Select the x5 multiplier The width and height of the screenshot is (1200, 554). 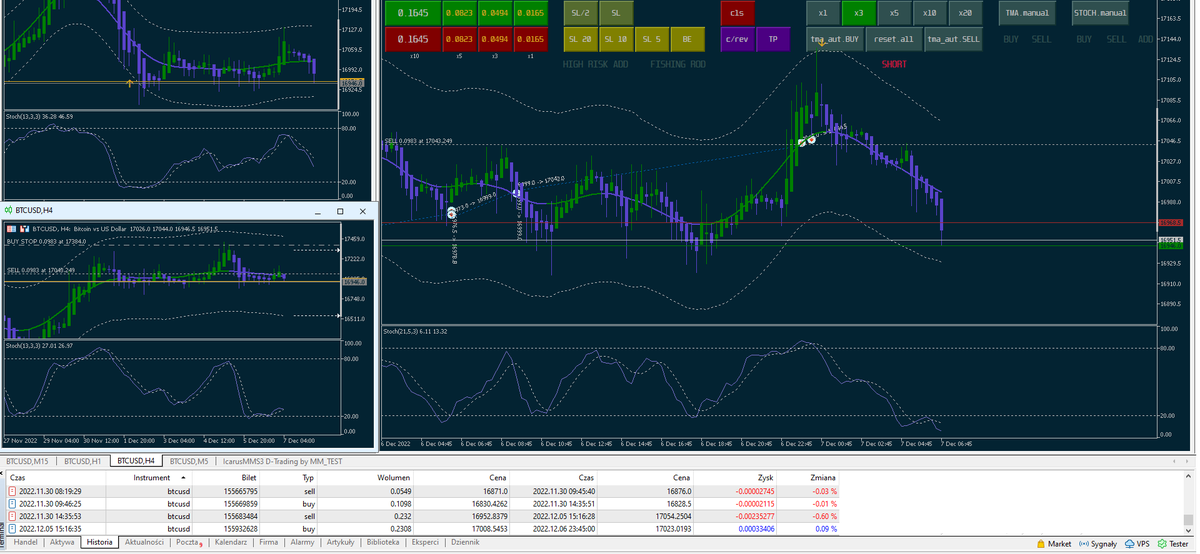(894, 13)
